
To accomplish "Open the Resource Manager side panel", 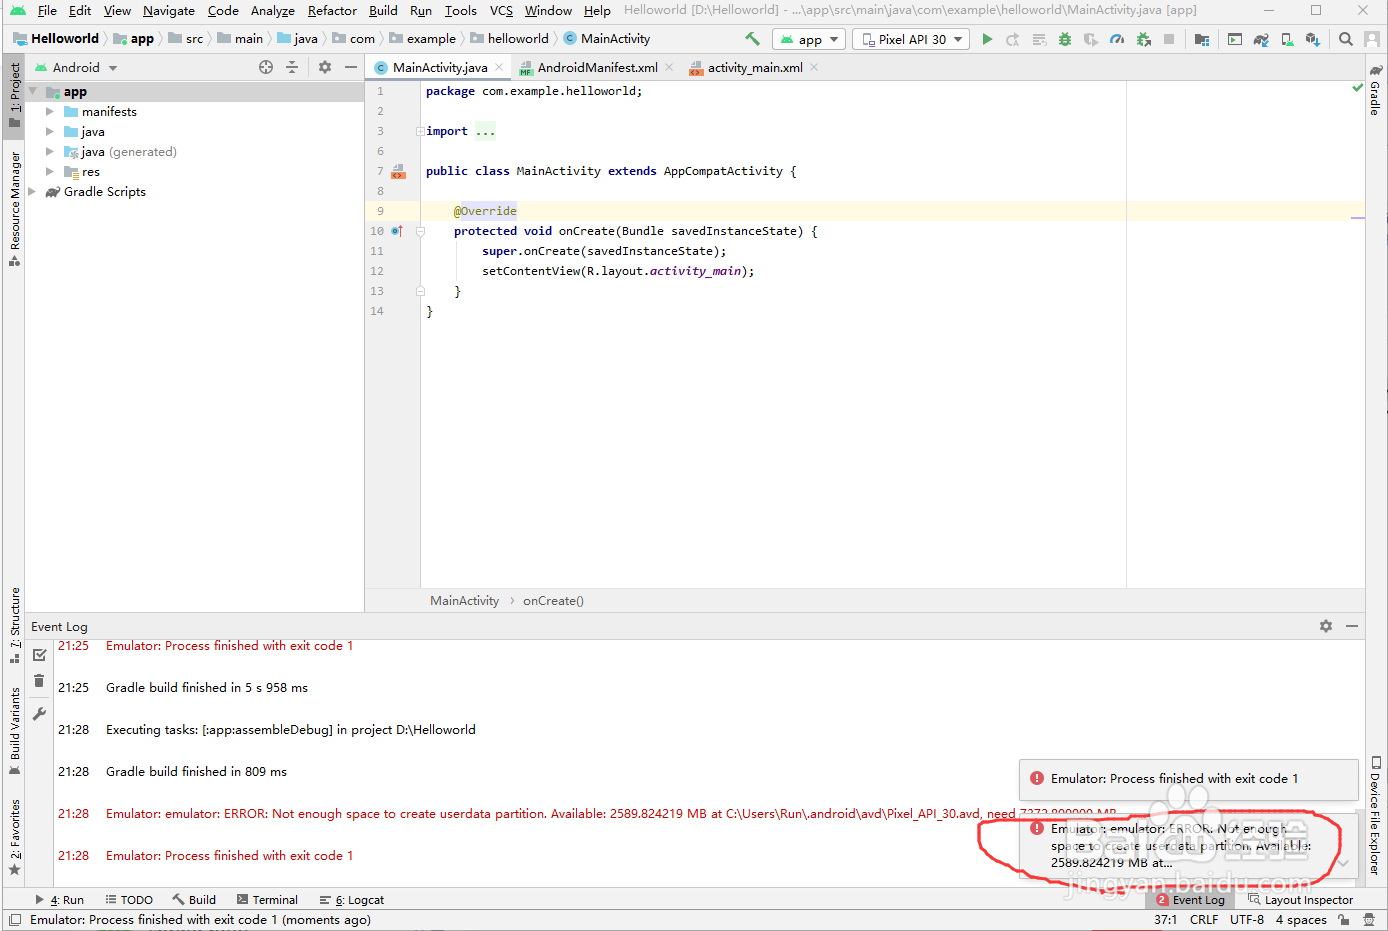I will coord(14,209).
